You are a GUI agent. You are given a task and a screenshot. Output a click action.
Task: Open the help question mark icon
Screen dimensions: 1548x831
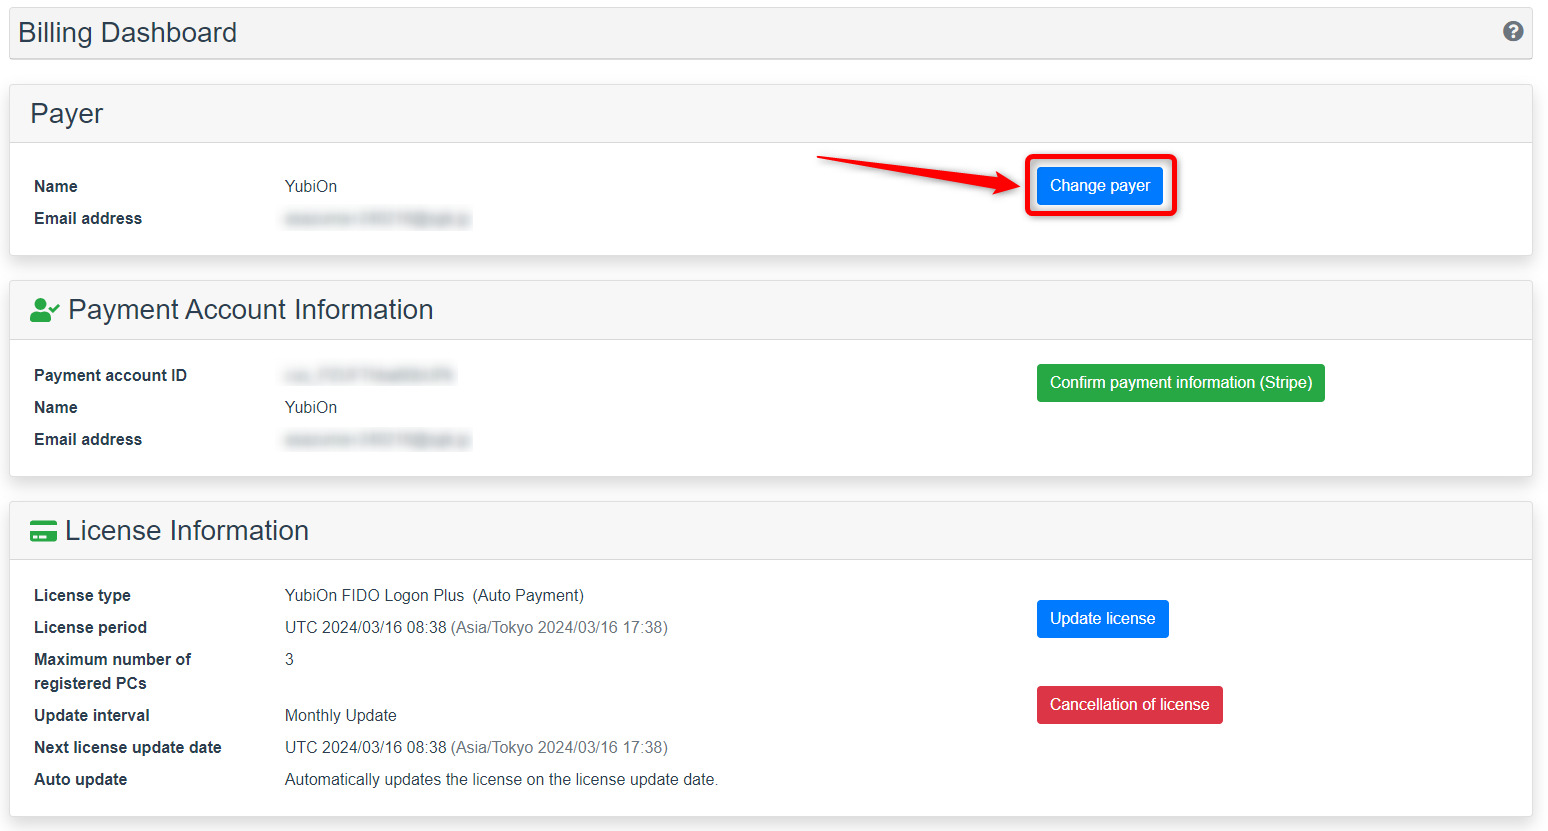tap(1513, 31)
